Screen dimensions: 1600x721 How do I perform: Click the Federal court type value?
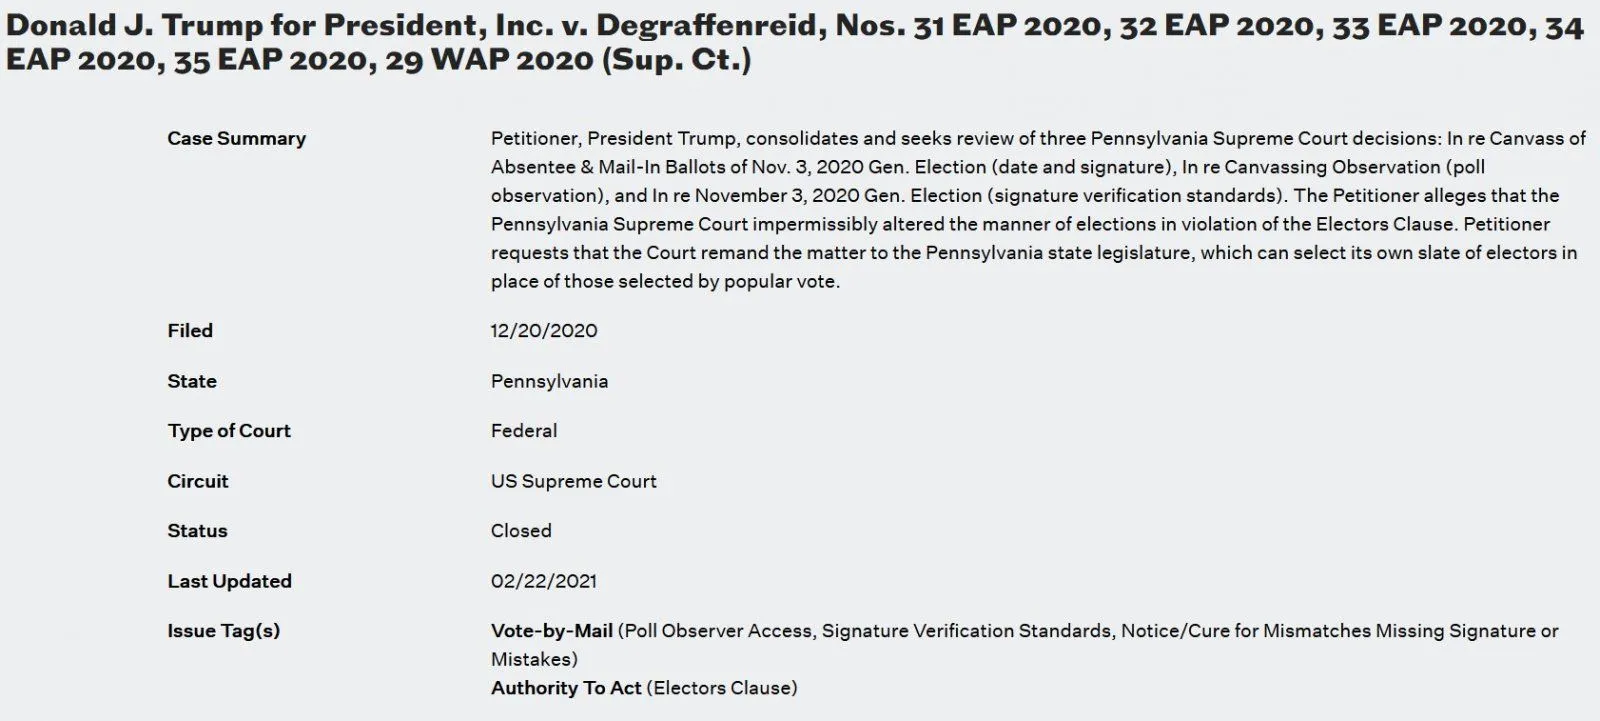point(524,431)
